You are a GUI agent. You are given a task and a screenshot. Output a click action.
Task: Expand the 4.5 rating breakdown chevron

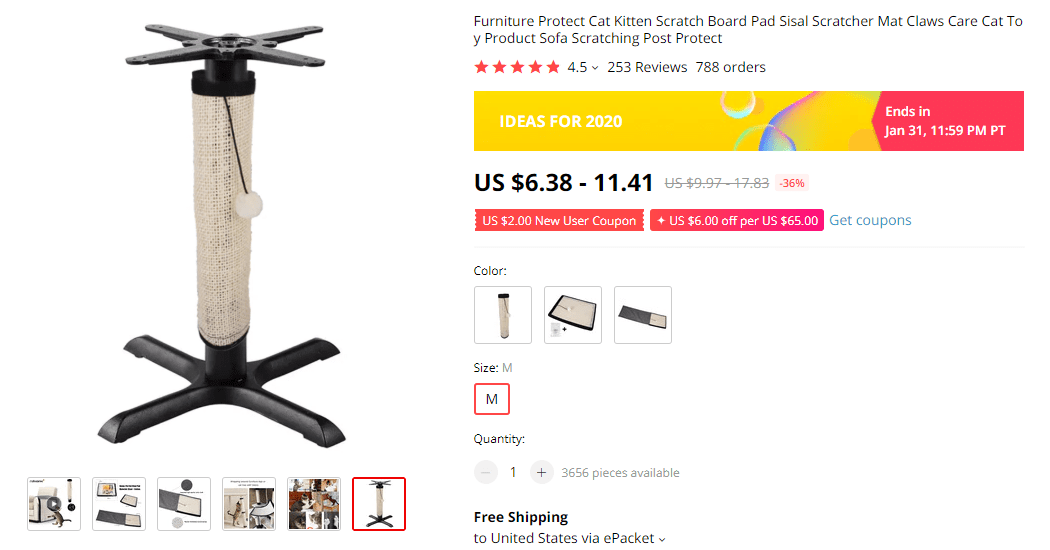pos(595,68)
